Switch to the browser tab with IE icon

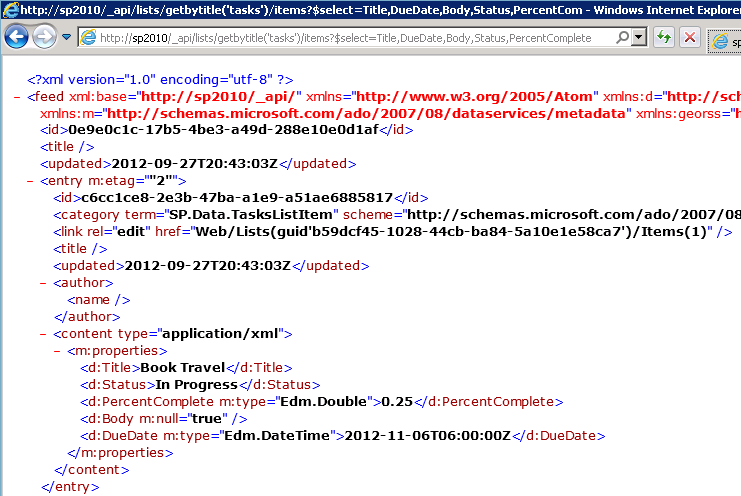pyautogui.click(x=724, y=41)
